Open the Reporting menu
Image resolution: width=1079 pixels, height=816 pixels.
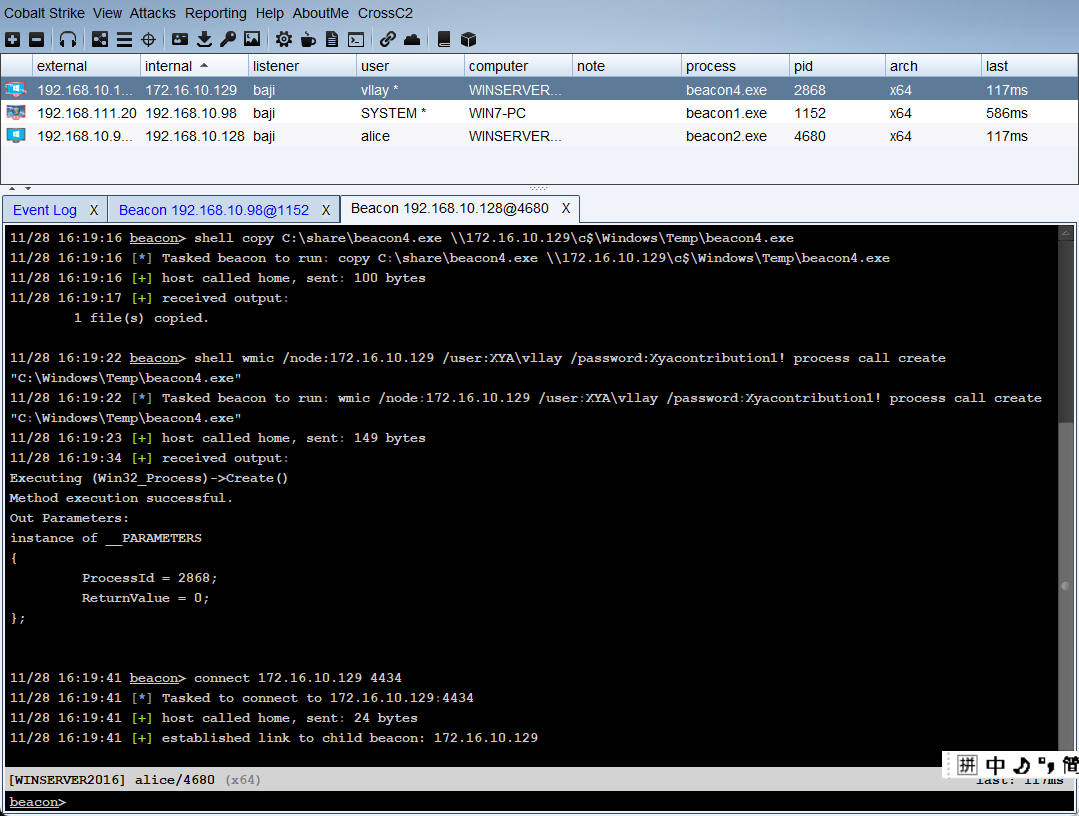click(215, 13)
